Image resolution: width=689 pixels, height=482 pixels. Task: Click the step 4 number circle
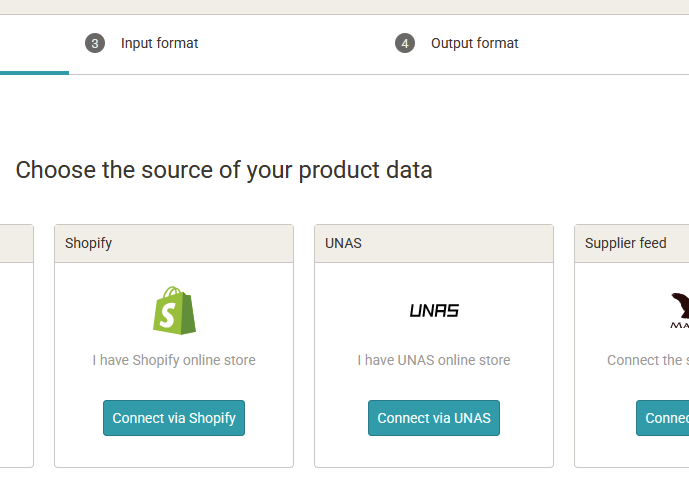click(x=404, y=43)
